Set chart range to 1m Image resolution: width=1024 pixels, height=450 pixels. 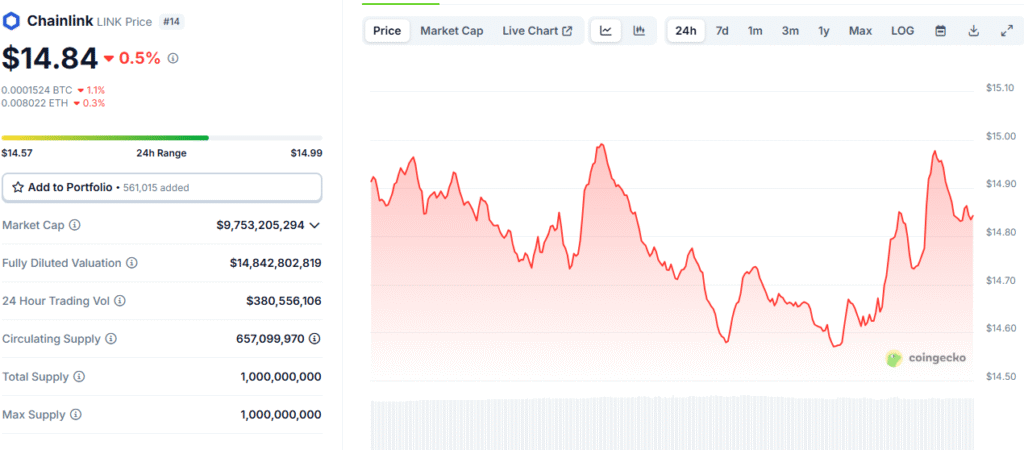[x=756, y=31]
